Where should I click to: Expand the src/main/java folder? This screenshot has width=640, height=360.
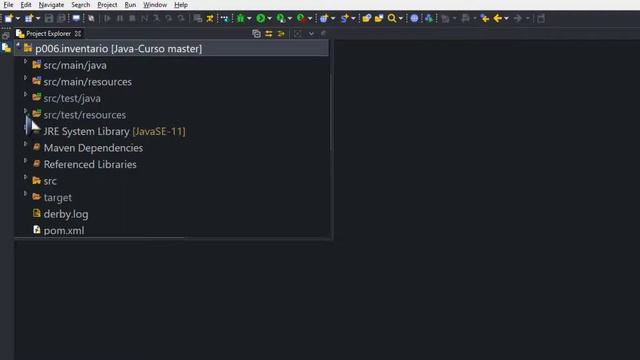[25, 61]
